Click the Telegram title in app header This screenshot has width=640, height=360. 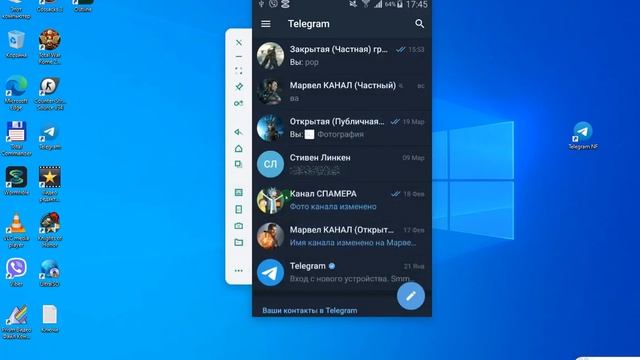(x=309, y=24)
